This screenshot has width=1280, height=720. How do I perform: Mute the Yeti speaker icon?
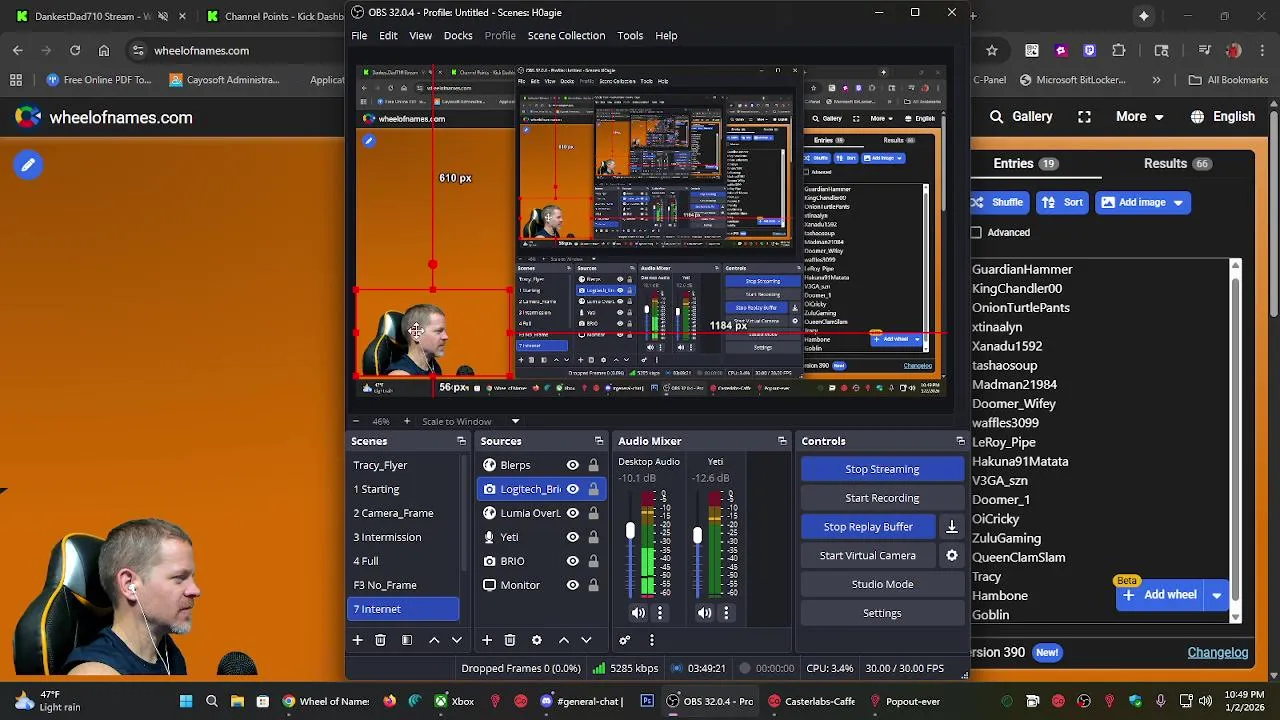coord(705,613)
